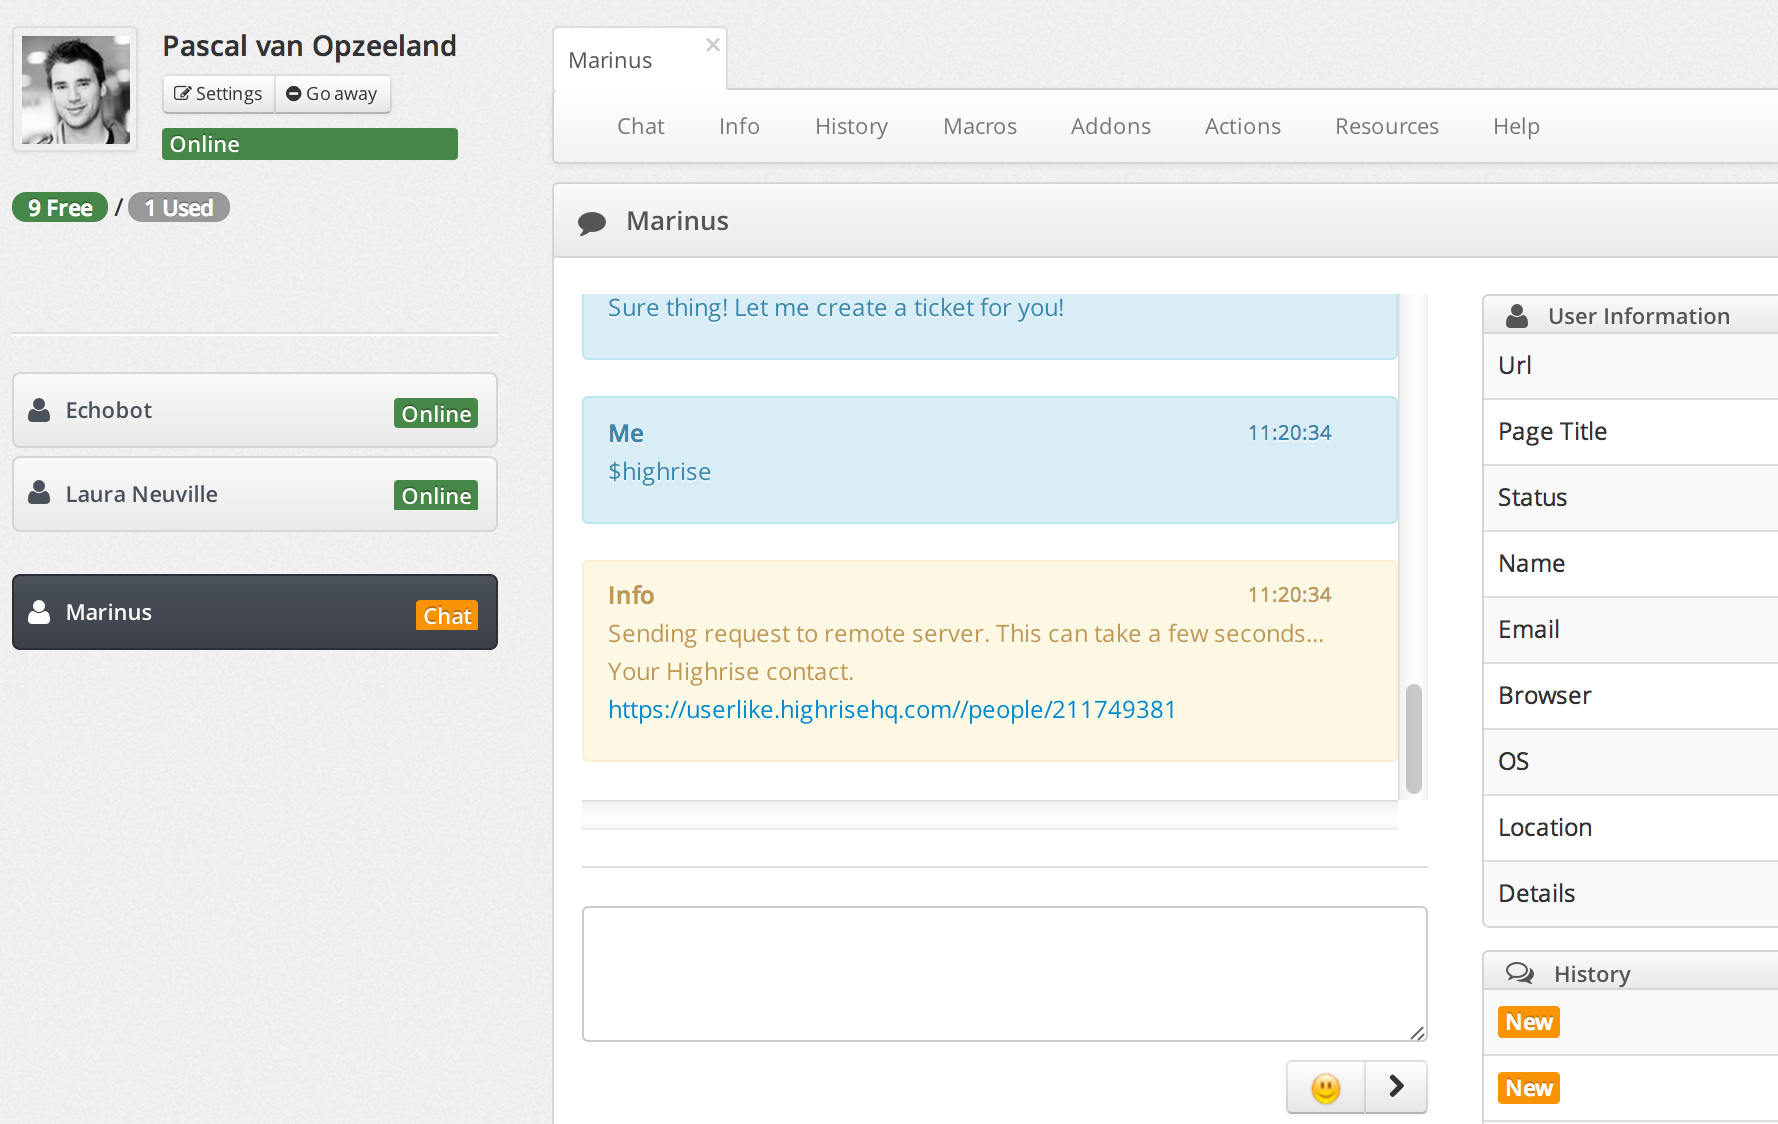Click the Status row
Screen dimensions: 1778x1124
click(1631, 498)
